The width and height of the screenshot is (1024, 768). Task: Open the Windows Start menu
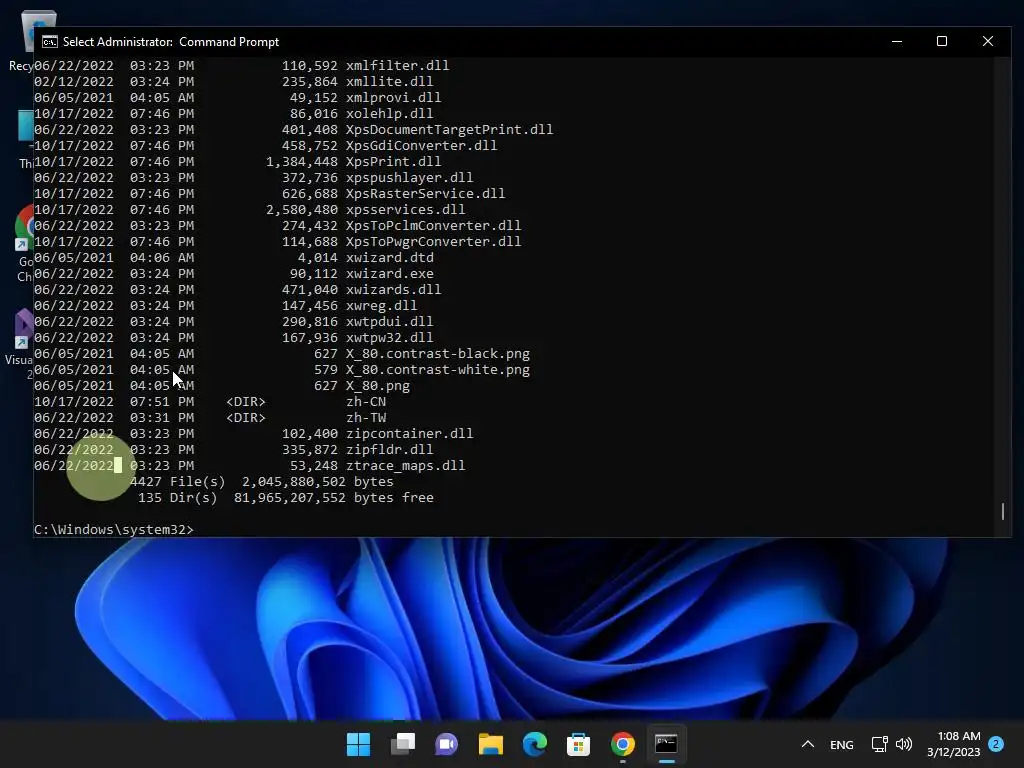[358, 744]
